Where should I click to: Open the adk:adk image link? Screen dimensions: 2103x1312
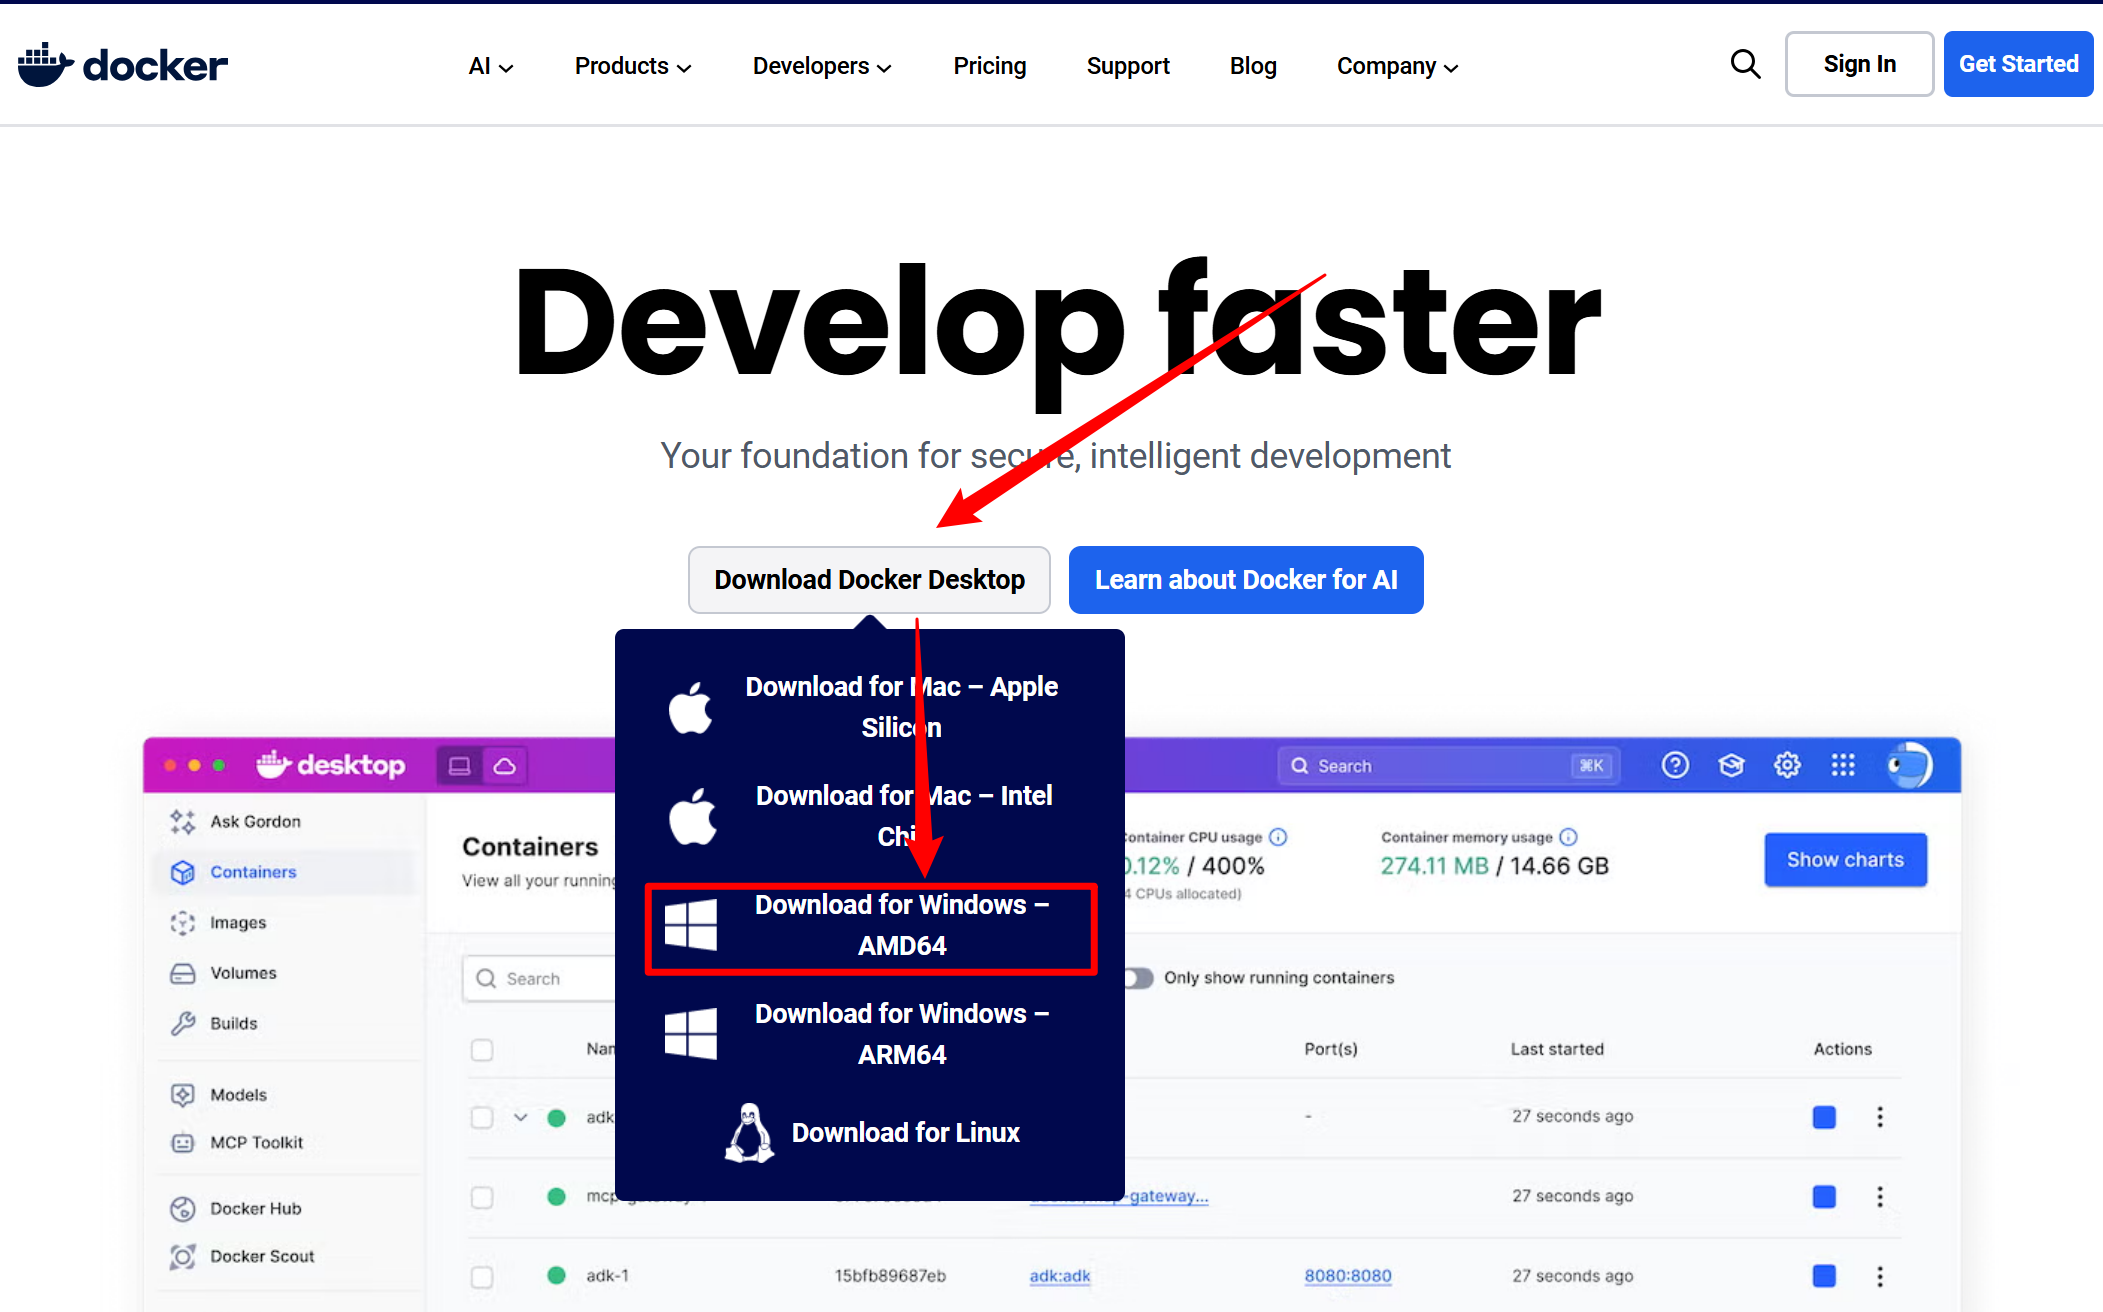(1060, 1276)
